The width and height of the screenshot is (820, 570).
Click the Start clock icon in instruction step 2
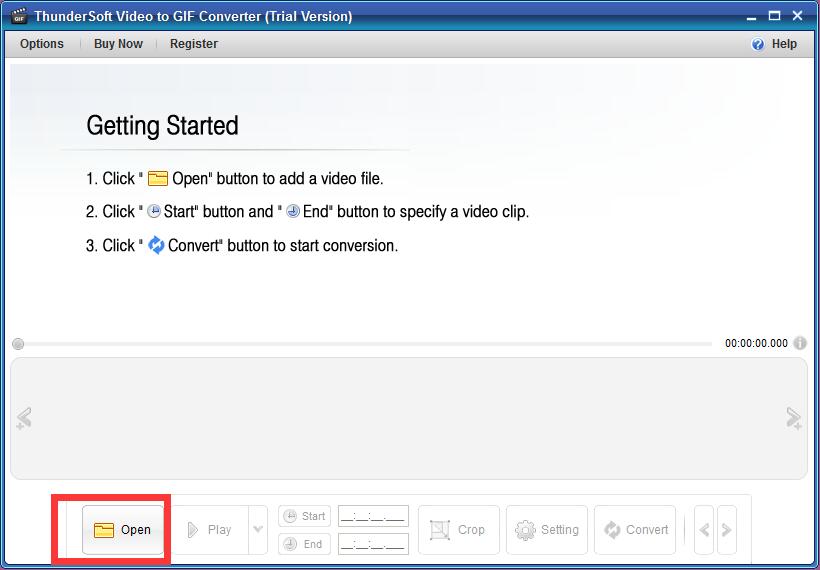pos(154,211)
